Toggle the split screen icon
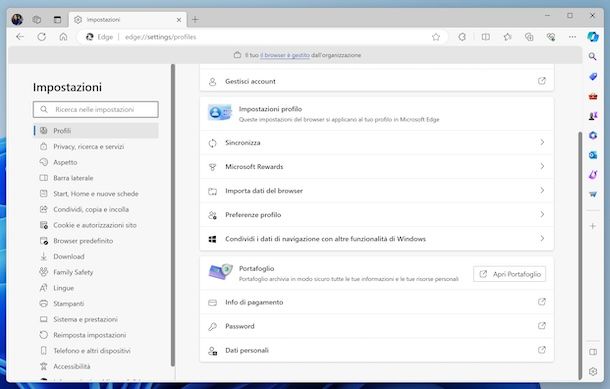Image resolution: width=610 pixels, height=389 pixels. point(486,37)
